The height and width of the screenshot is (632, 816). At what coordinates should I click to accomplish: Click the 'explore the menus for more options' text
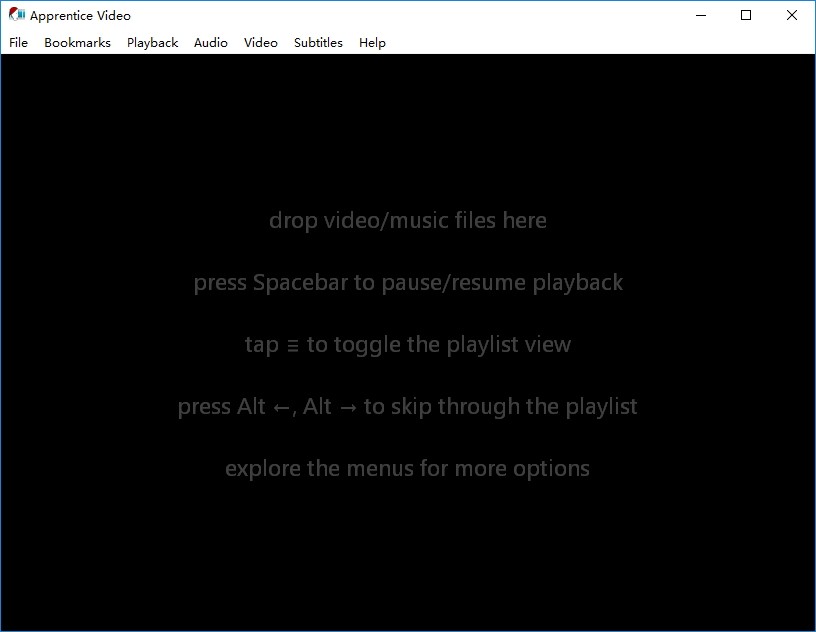407,469
